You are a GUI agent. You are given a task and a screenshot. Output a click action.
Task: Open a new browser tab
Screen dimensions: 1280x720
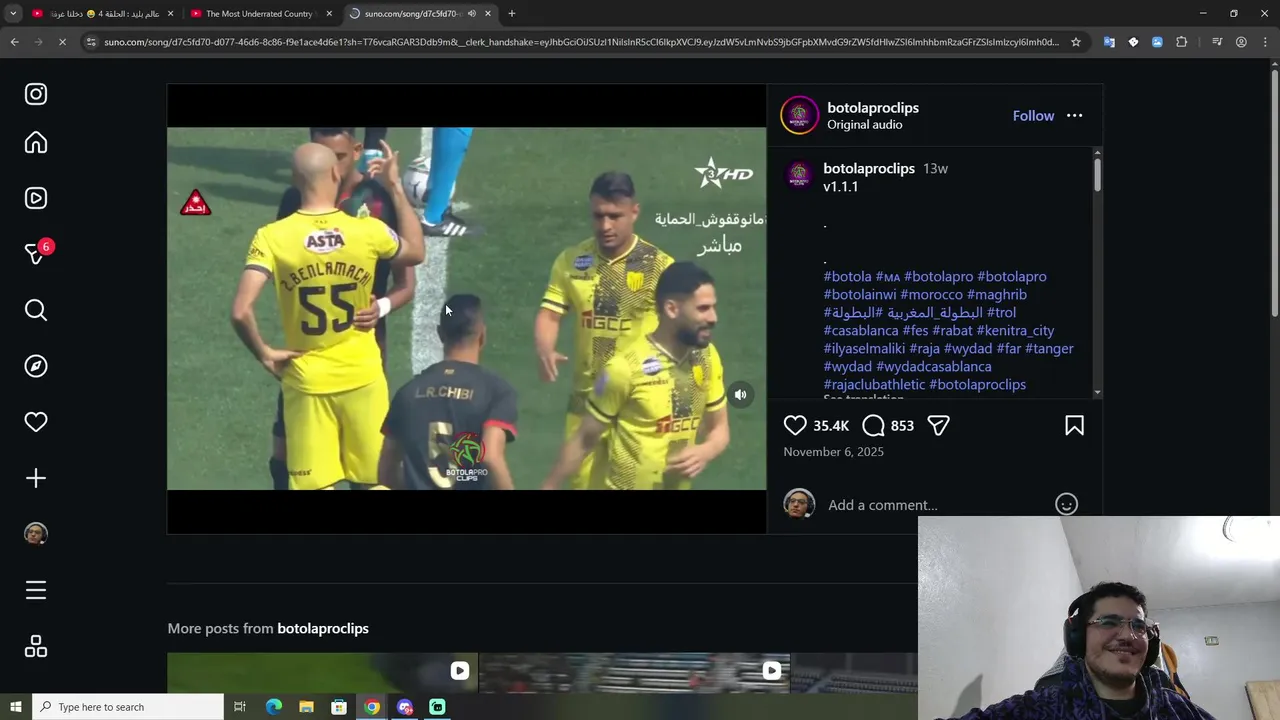511,14
